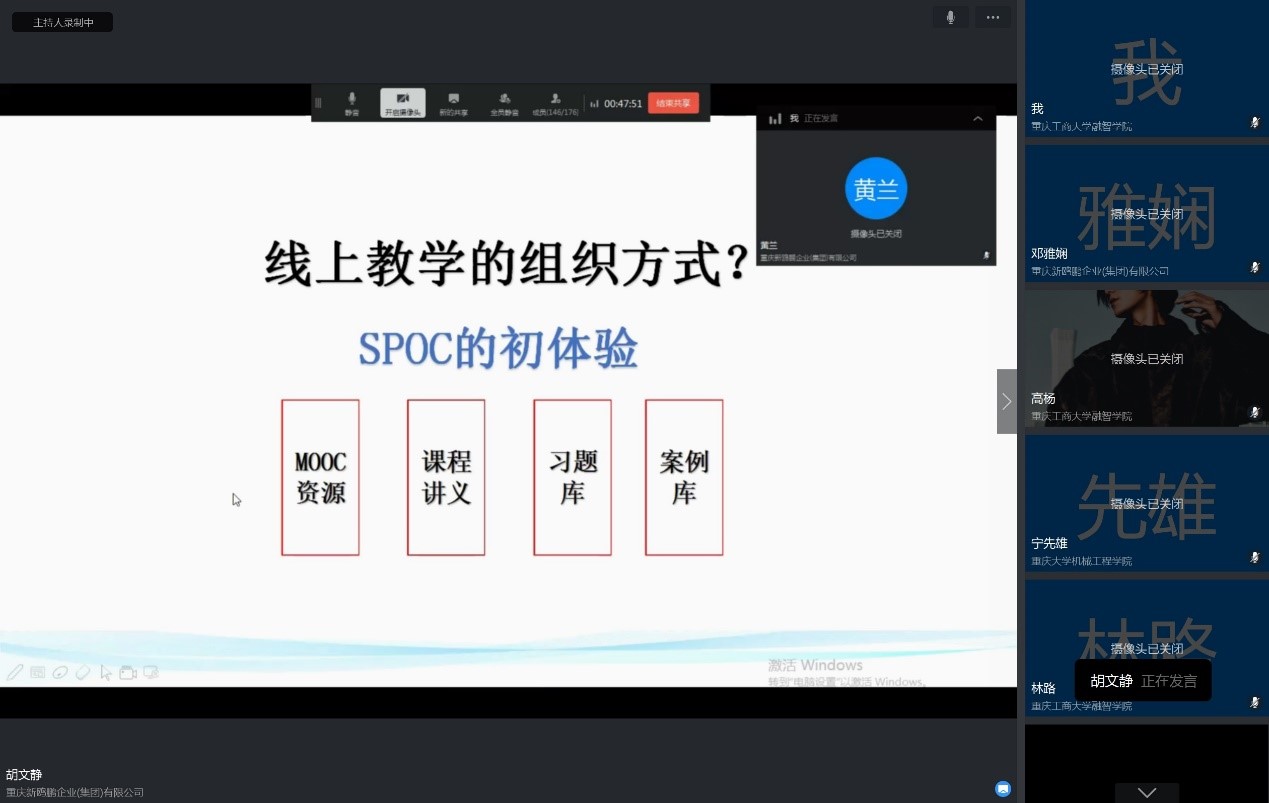The image size is (1269, 803).
Task: Select the 高杨 participant video tile
Action: pos(1146,358)
